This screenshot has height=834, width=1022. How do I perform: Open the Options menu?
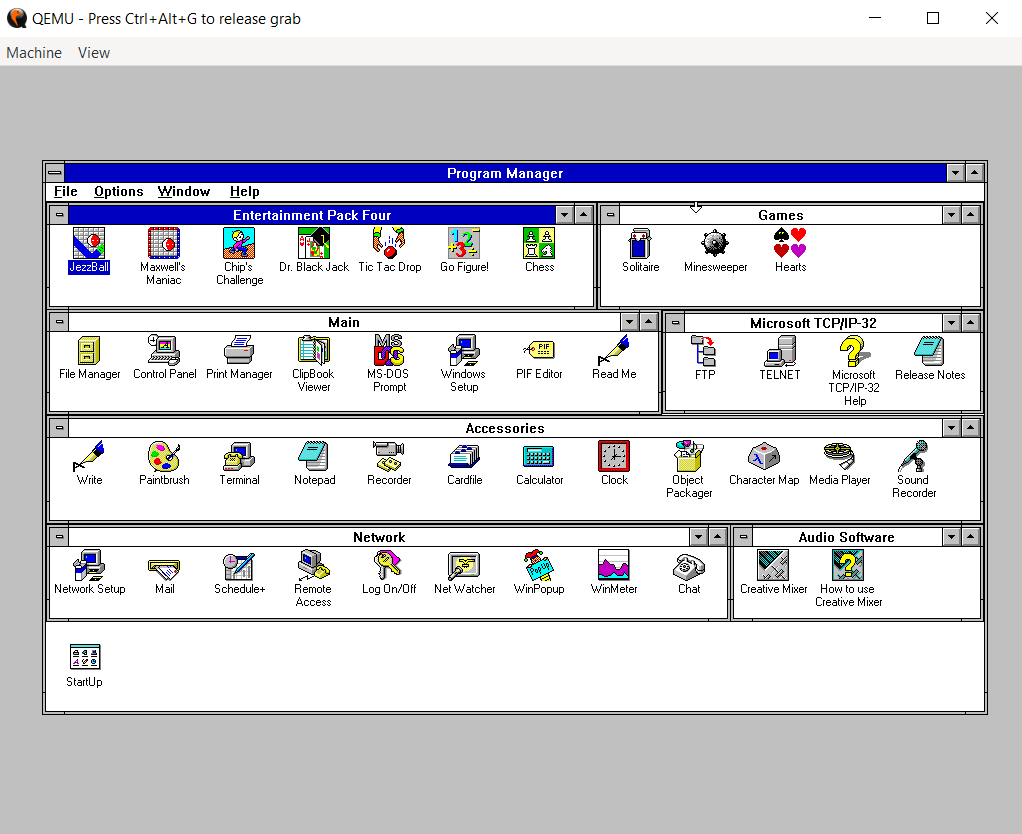[x=119, y=192]
